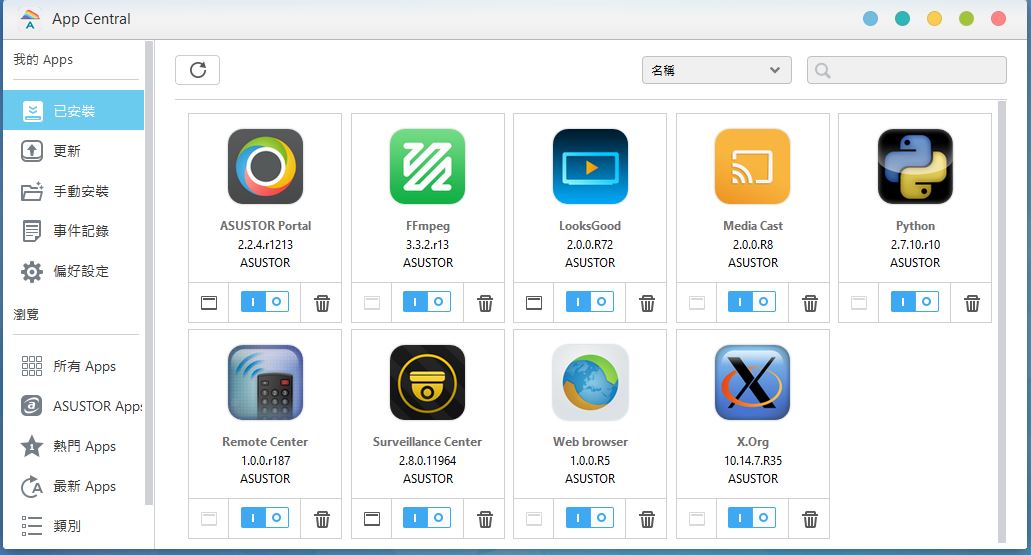Select the 已安裝 sidebar item
This screenshot has width=1031, height=555.
(74, 110)
